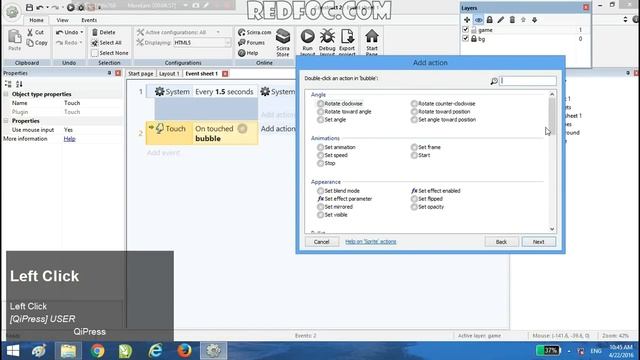Uncheck the bg layer checkbox
This screenshot has width=640, height=360.
[x=466, y=38]
